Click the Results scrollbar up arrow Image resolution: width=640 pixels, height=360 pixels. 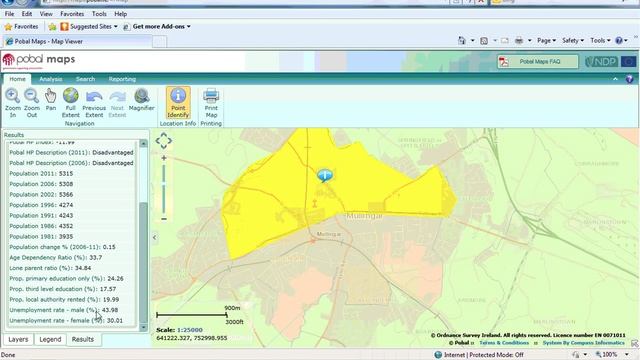(143, 143)
